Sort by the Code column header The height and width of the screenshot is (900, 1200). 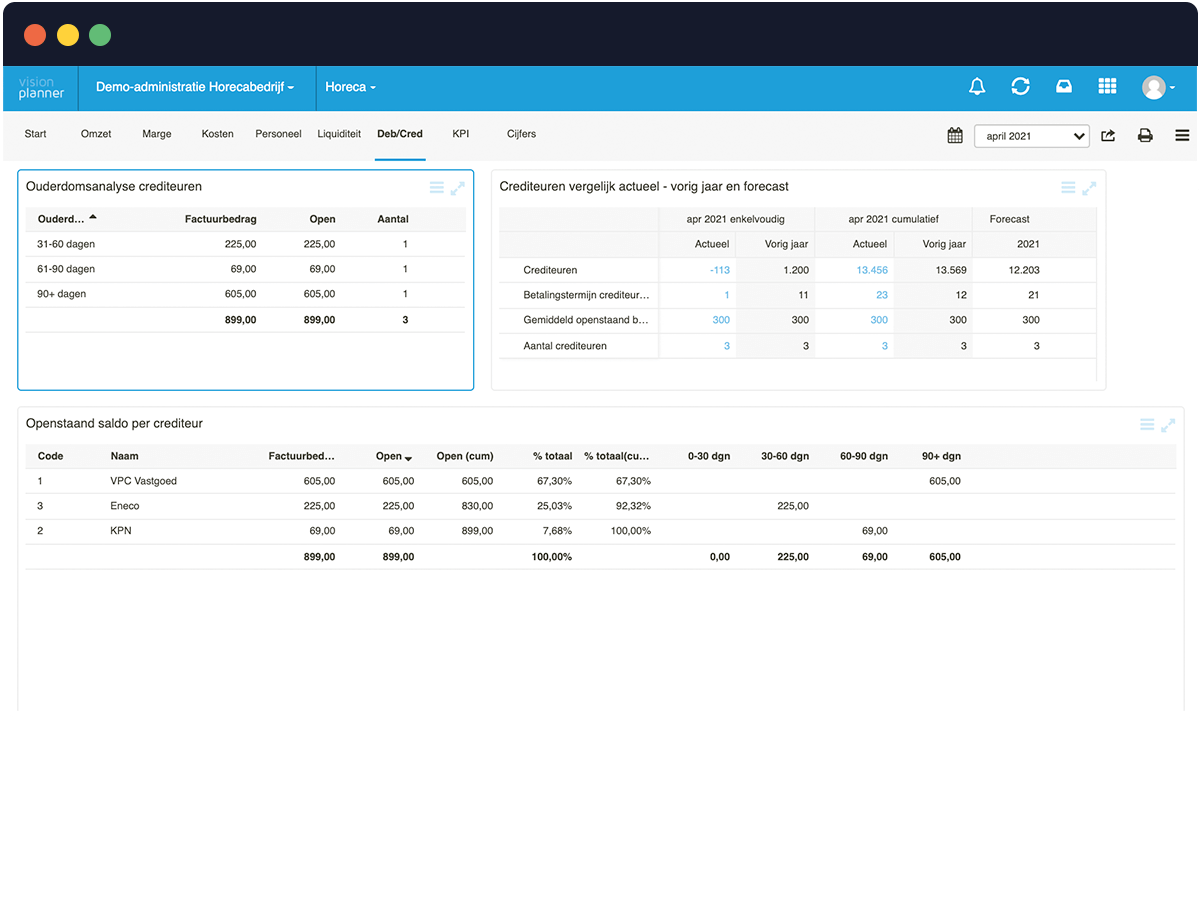click(x=50, y=456)
